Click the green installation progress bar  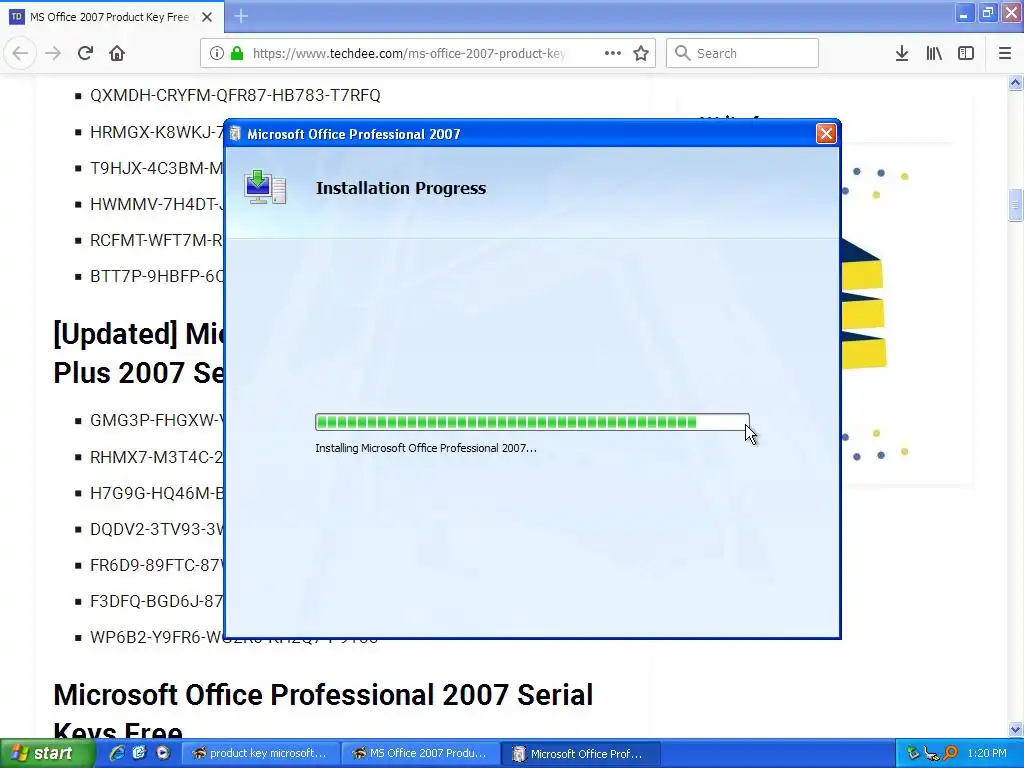pyautogui.click(x=532, y=422)
